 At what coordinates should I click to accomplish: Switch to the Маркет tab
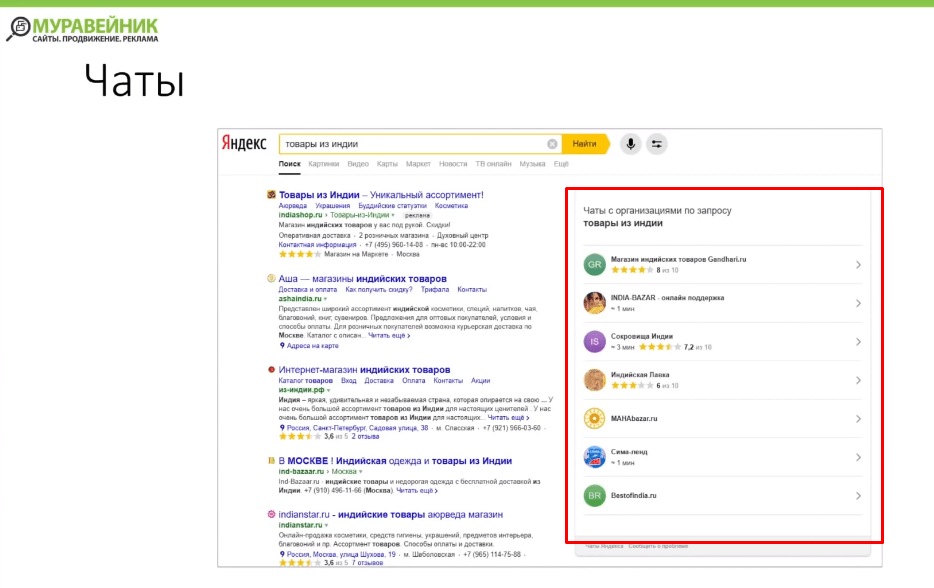coord(418,164)
